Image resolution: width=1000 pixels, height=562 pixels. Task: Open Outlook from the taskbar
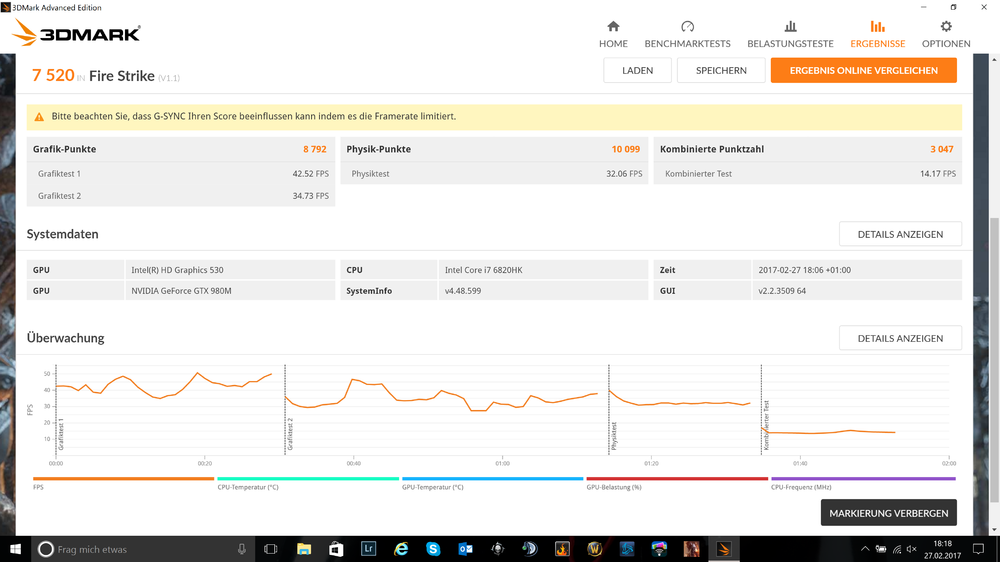[x=465, y=549]
